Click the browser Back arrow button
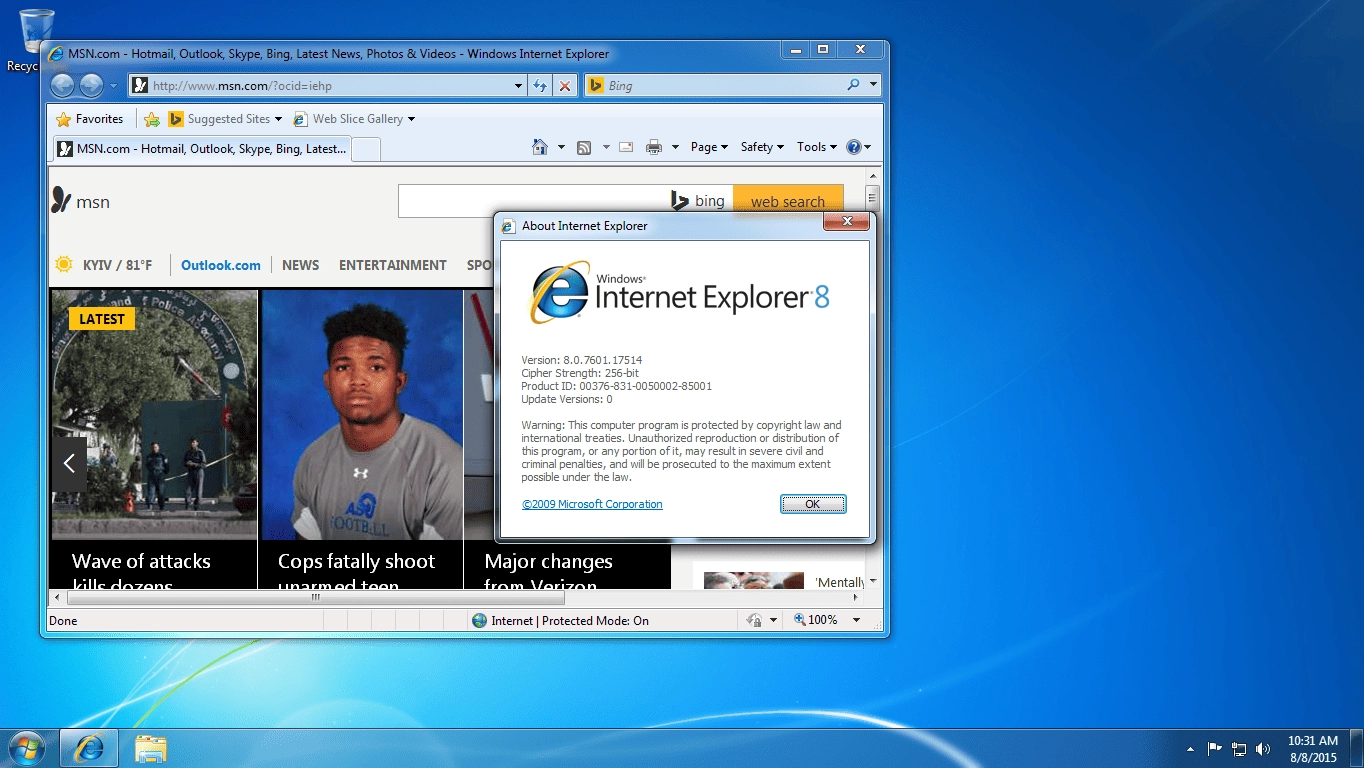Viewport: 1364px width, 768px height. (x=62, y=85)
